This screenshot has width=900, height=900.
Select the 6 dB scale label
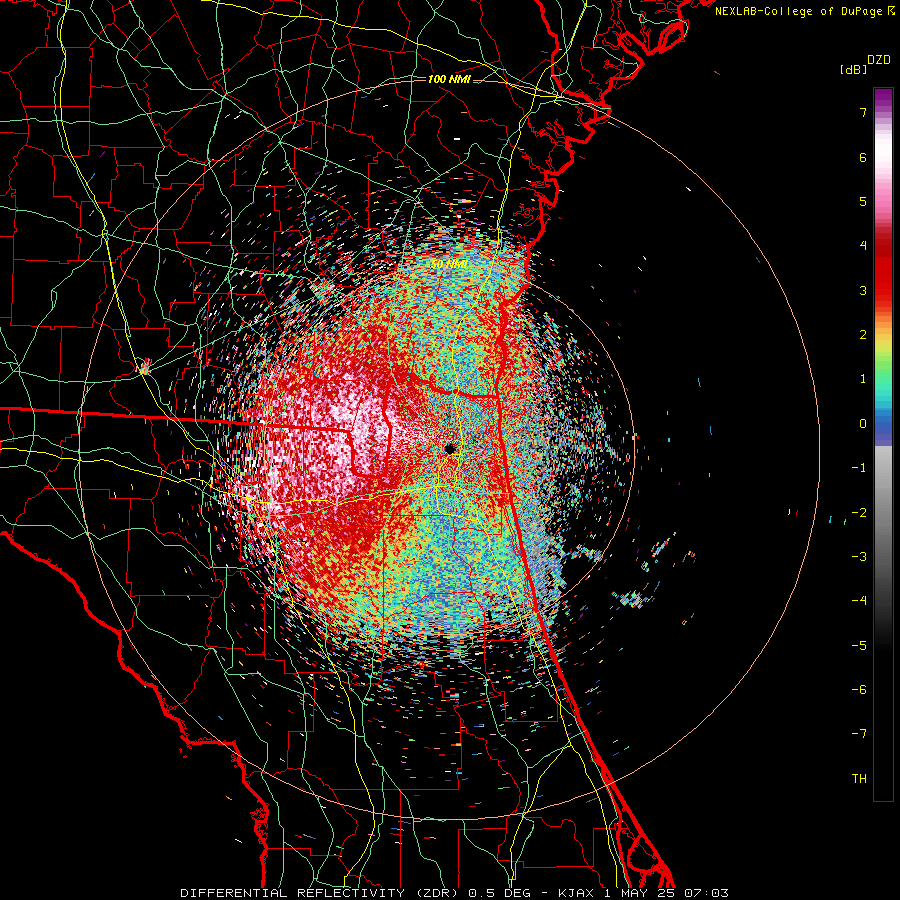point(863,157)
